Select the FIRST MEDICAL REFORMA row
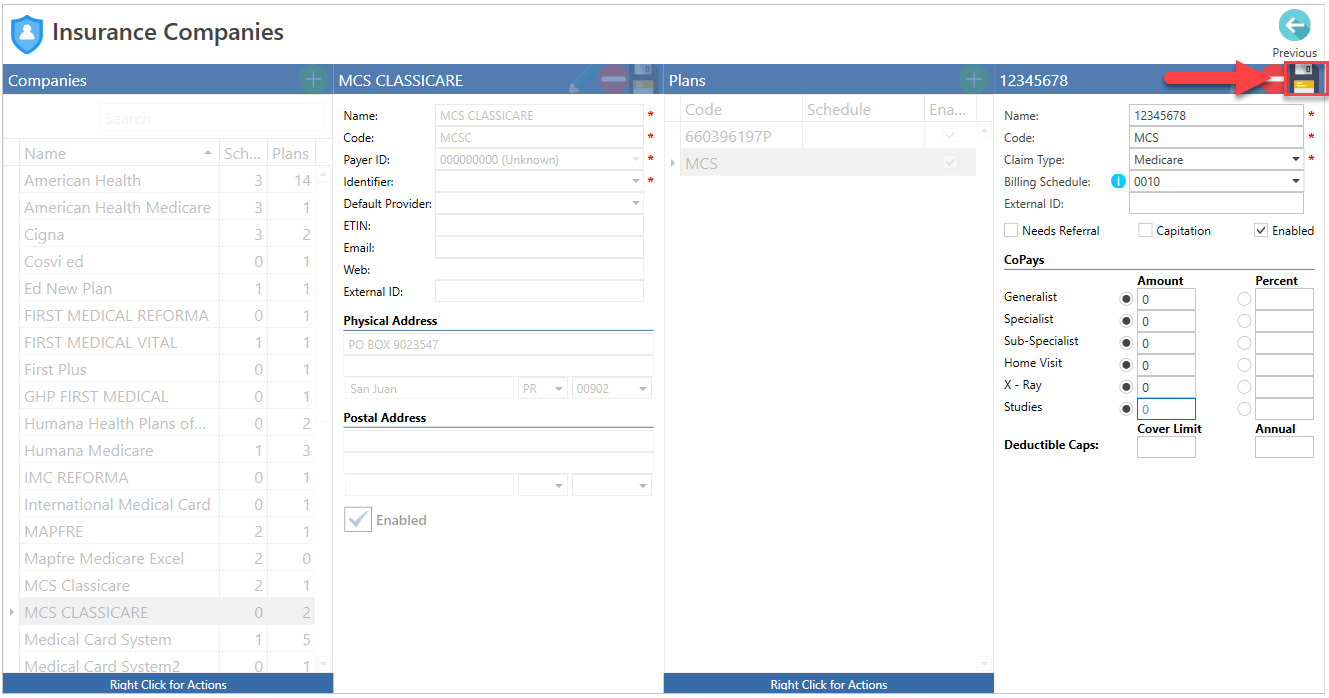Image resolution: width=1329 pixels, height=698 pixels. coord(167,316)
